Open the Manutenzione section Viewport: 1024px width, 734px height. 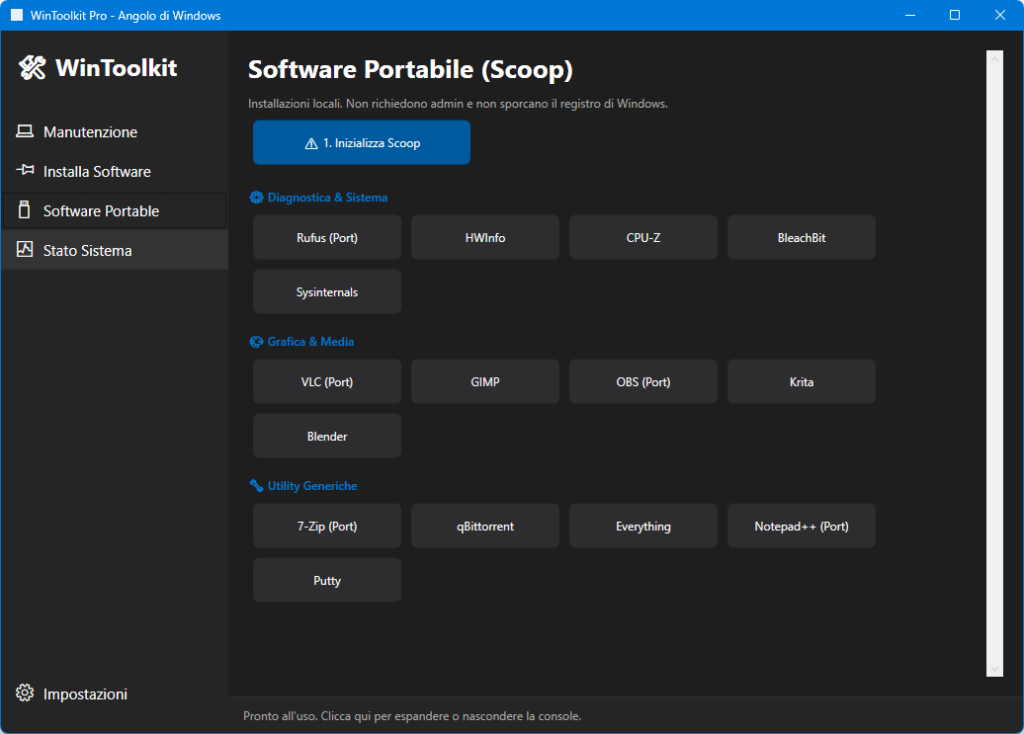pyautogui.click(x=114, y=132)
